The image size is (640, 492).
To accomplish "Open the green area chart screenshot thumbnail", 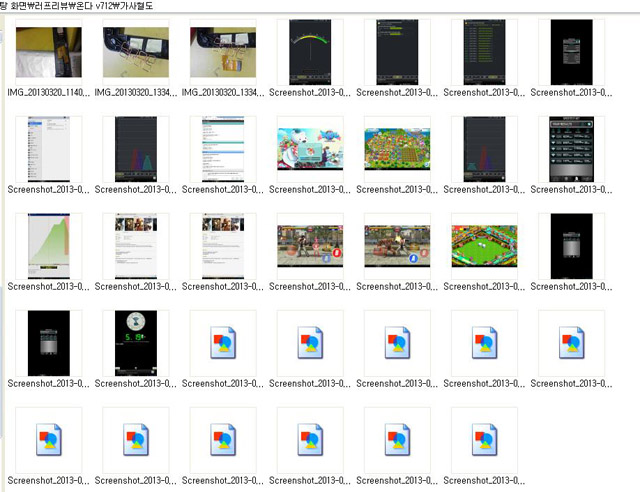I will click(x=50, y=246).
